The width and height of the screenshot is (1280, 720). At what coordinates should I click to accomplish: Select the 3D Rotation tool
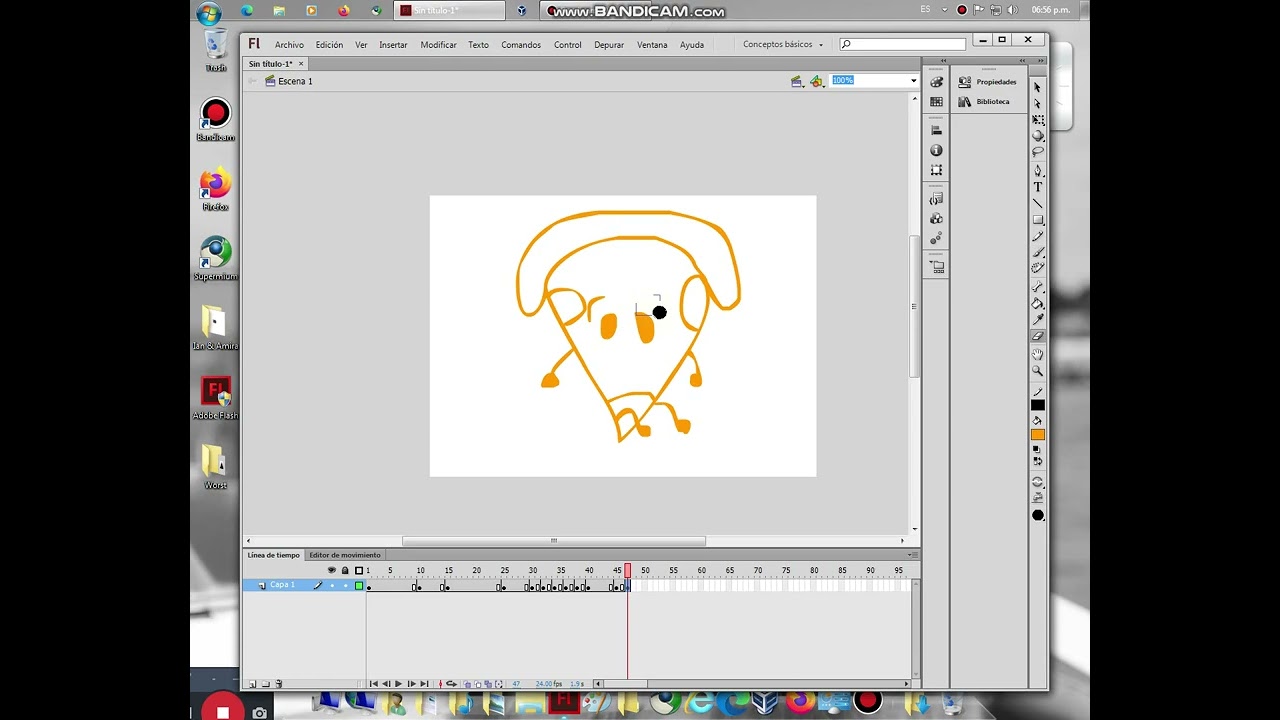pyautogui.click(x=1038, y=135)
